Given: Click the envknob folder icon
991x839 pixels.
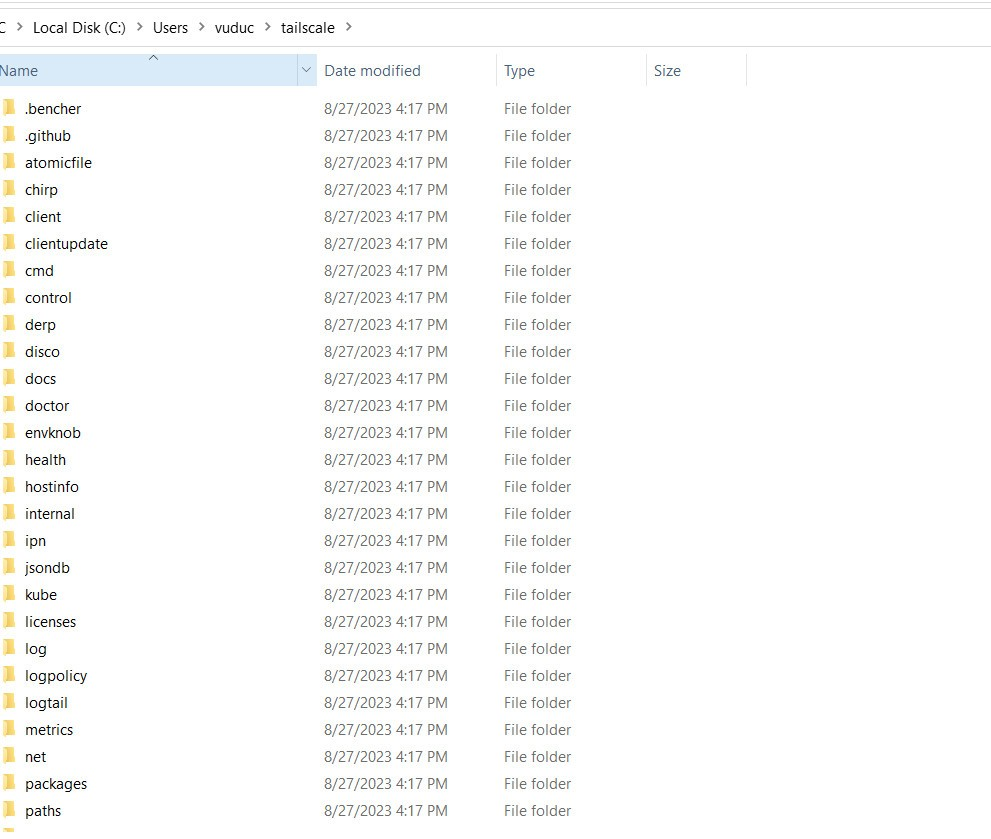Looking at the screenshot, I should click(x=9, y=432).
